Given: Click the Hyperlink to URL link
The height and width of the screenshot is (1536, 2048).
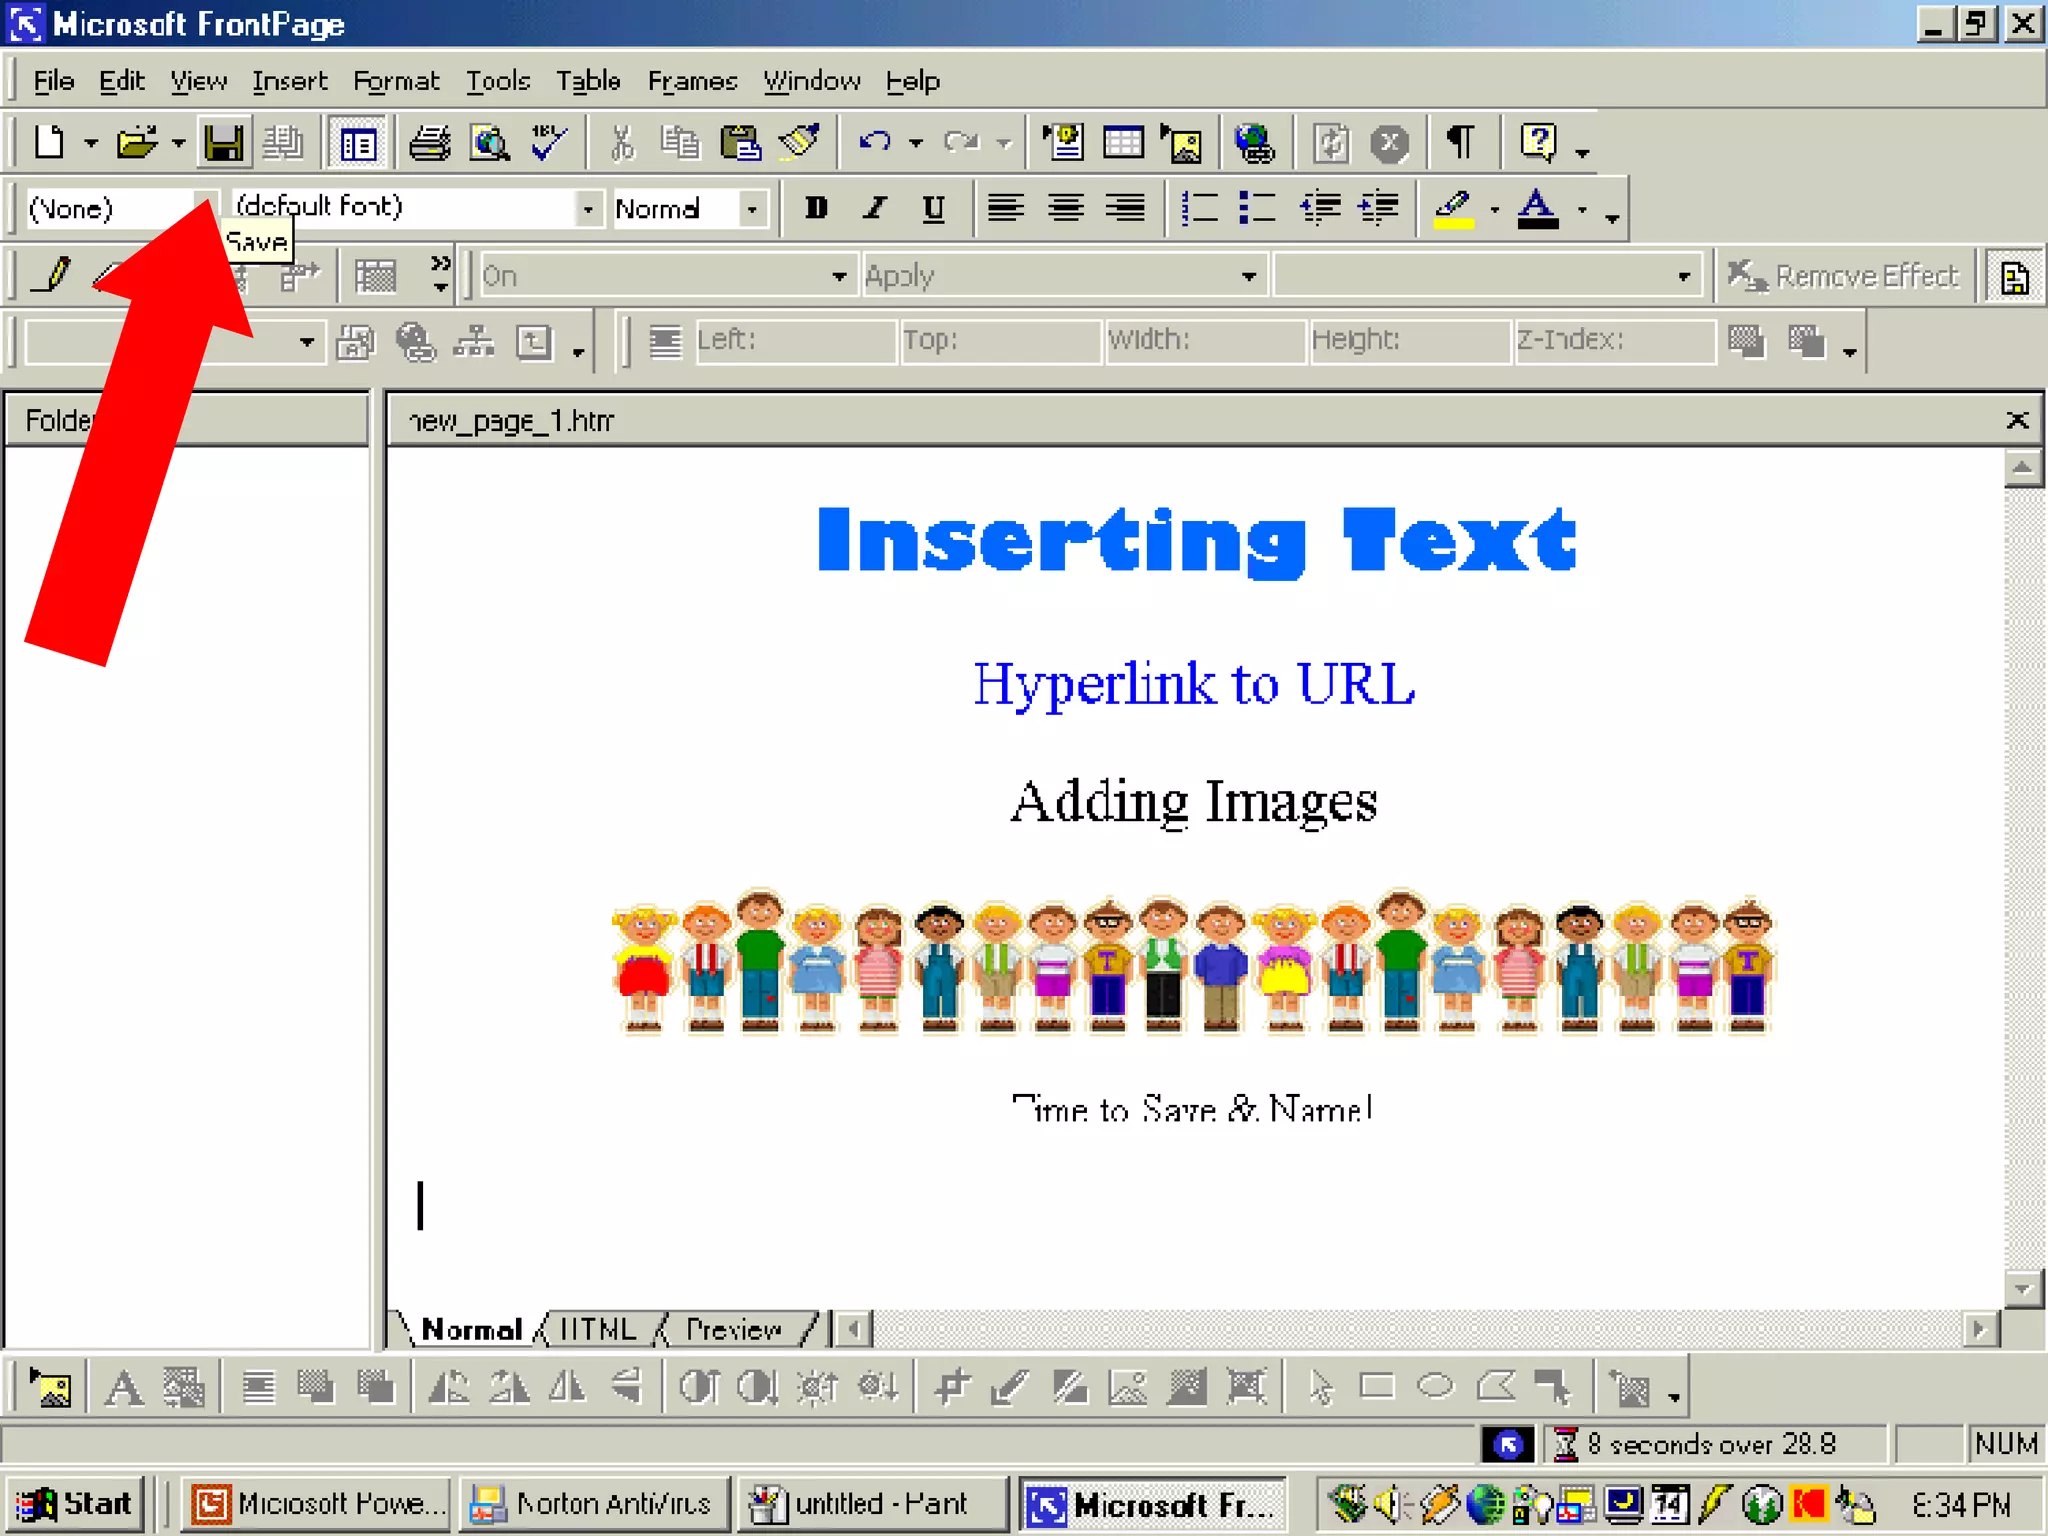Looking at the screenshot, I should 1194,685.
